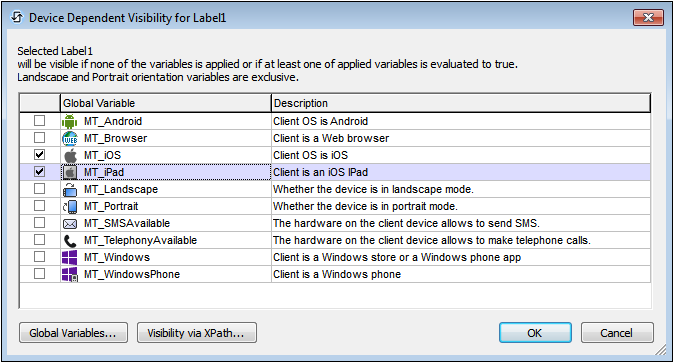Screen dimensions: 674x363
Task: Click the Description column header
Action: (461, 103)
